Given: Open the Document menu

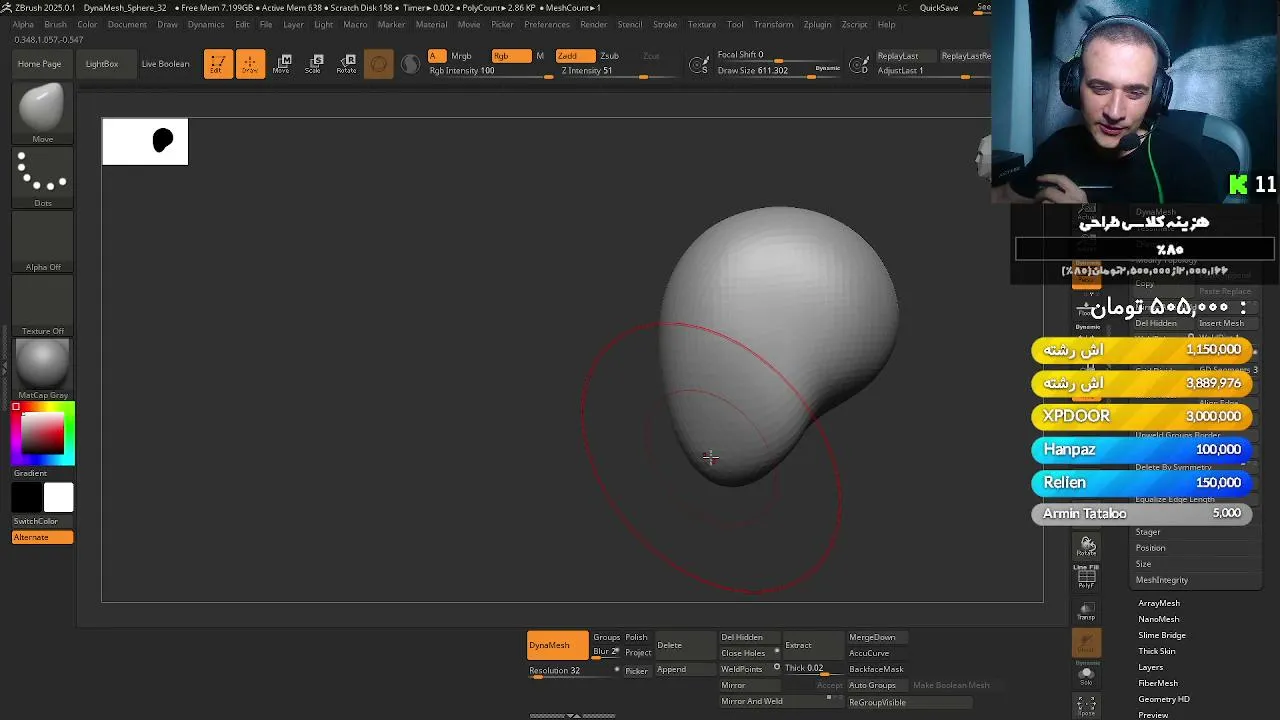Looking at the screenshot, I should [x=127, y=24].
